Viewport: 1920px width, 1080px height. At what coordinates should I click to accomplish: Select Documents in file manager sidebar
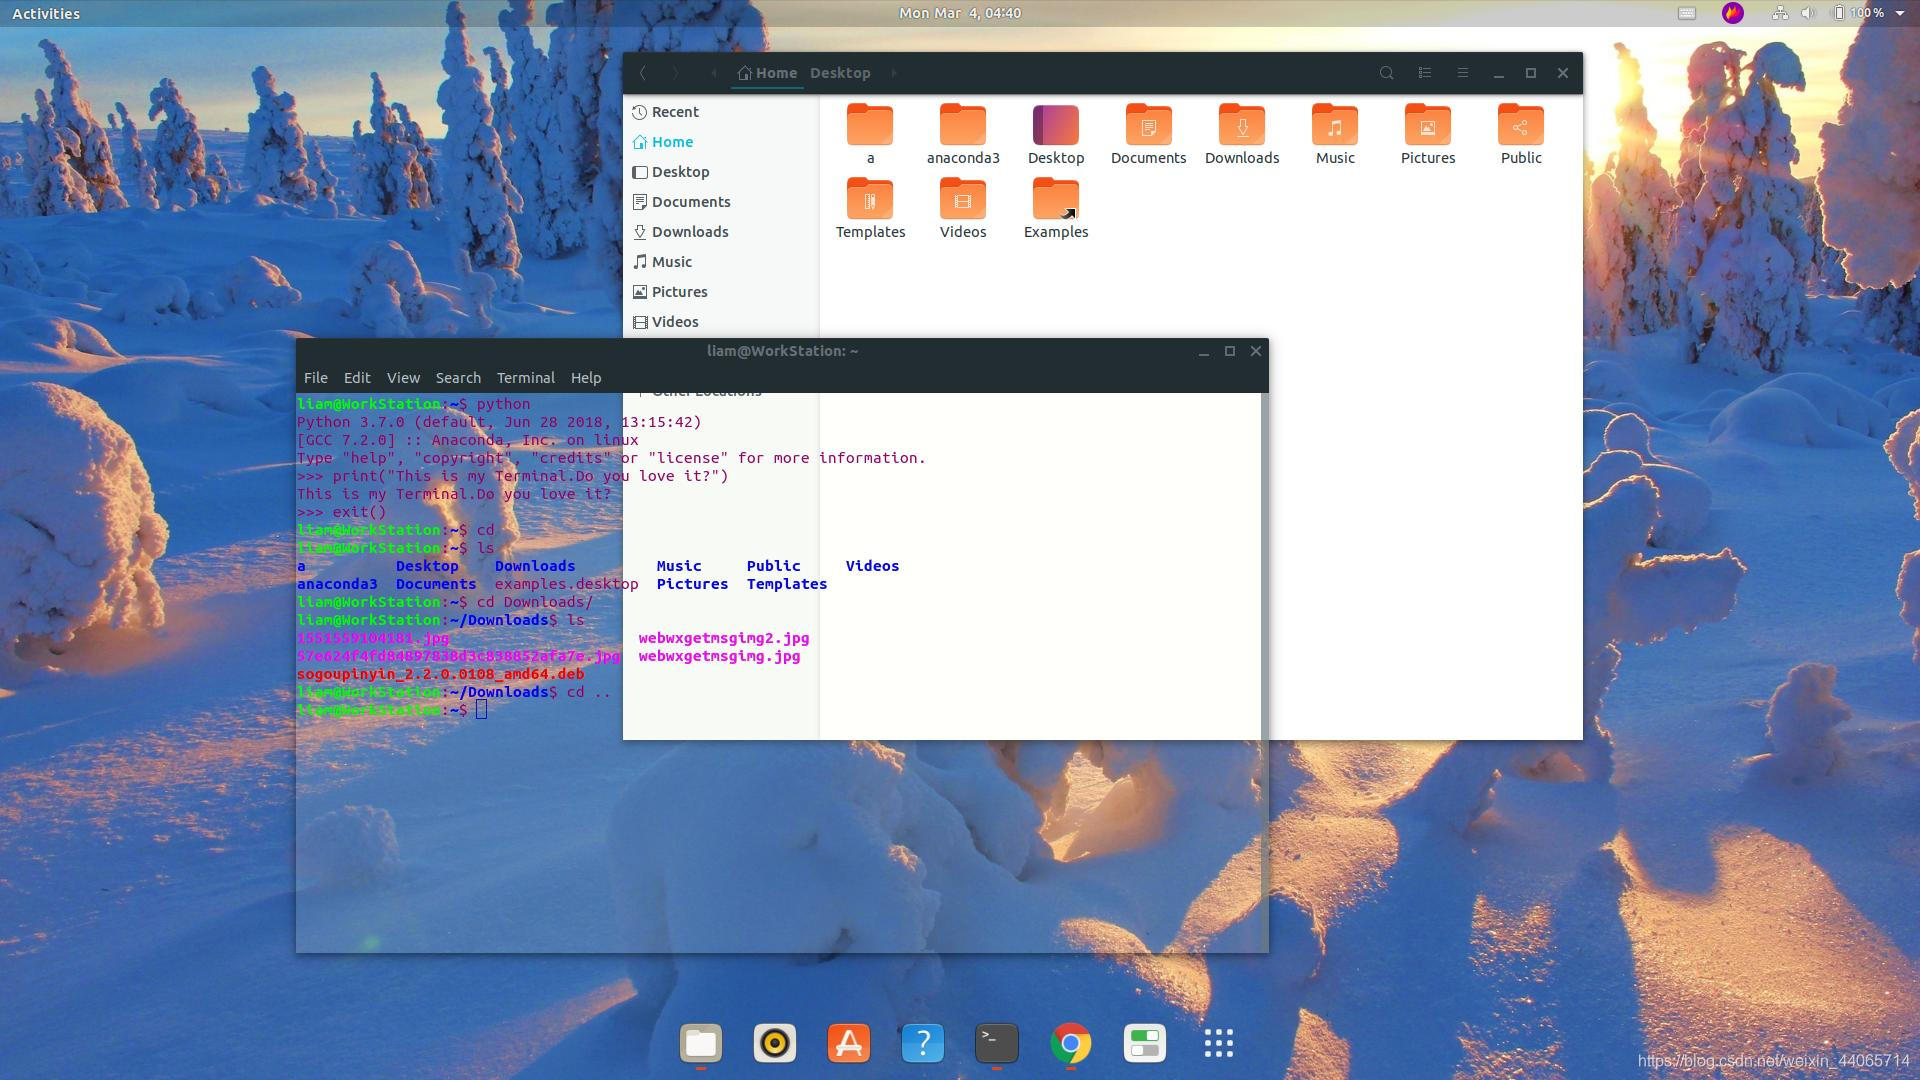click(690, 202)
